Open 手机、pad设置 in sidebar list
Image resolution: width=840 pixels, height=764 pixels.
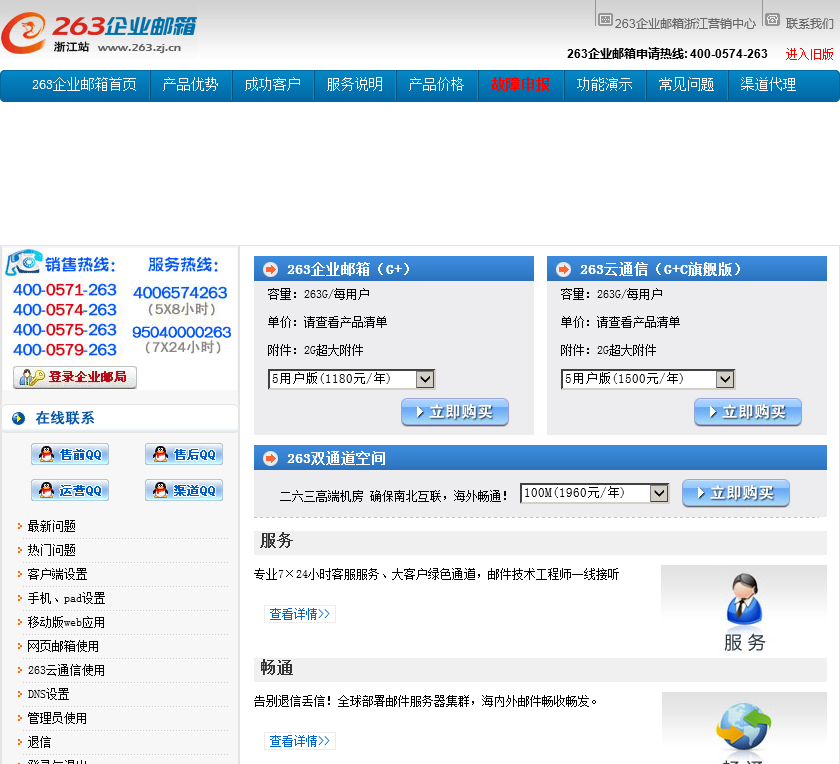click(66, 598)
